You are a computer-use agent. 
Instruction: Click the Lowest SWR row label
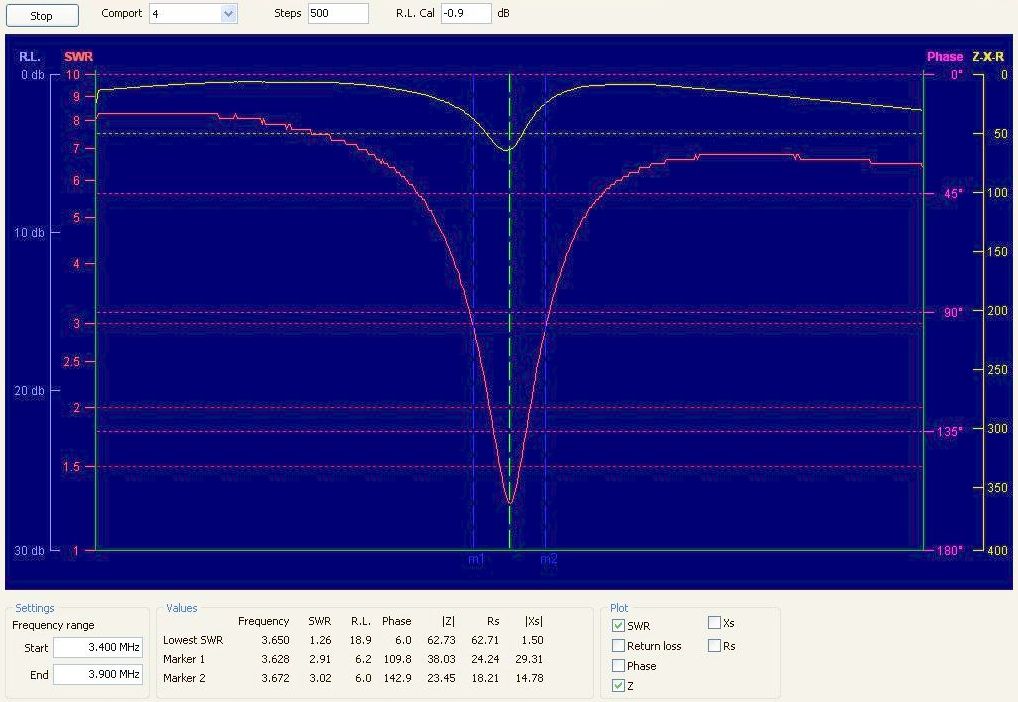[193, 640]
